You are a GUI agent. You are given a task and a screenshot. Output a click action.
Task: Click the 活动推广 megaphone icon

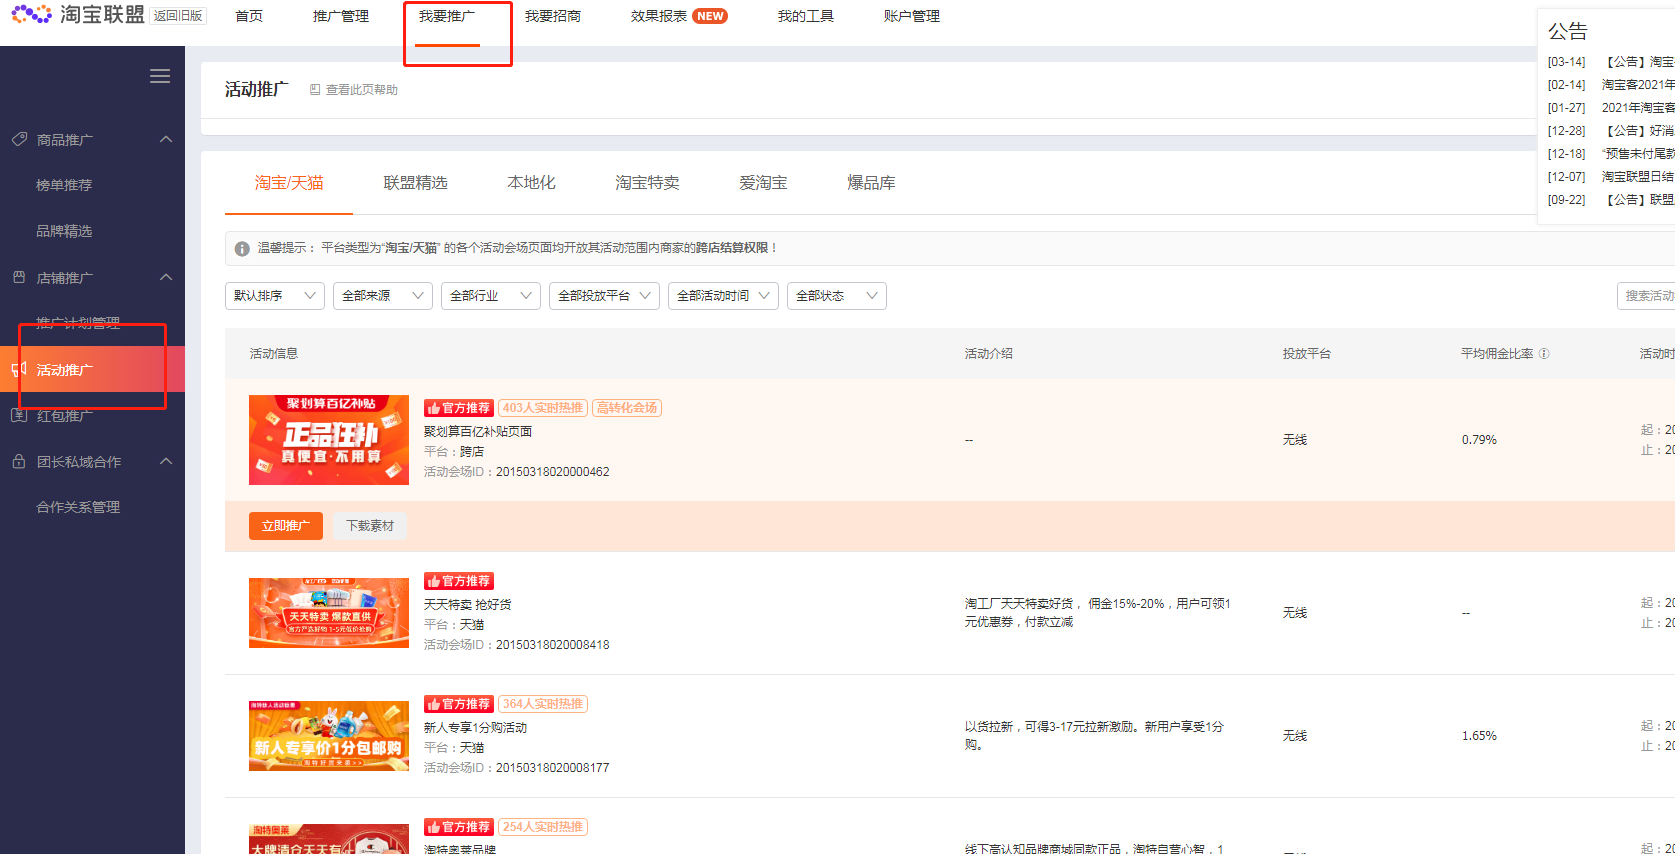tap(19, 369)
